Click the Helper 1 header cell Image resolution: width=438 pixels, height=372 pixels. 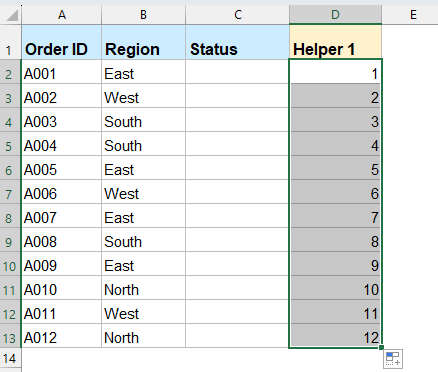(x=335, y=42)
